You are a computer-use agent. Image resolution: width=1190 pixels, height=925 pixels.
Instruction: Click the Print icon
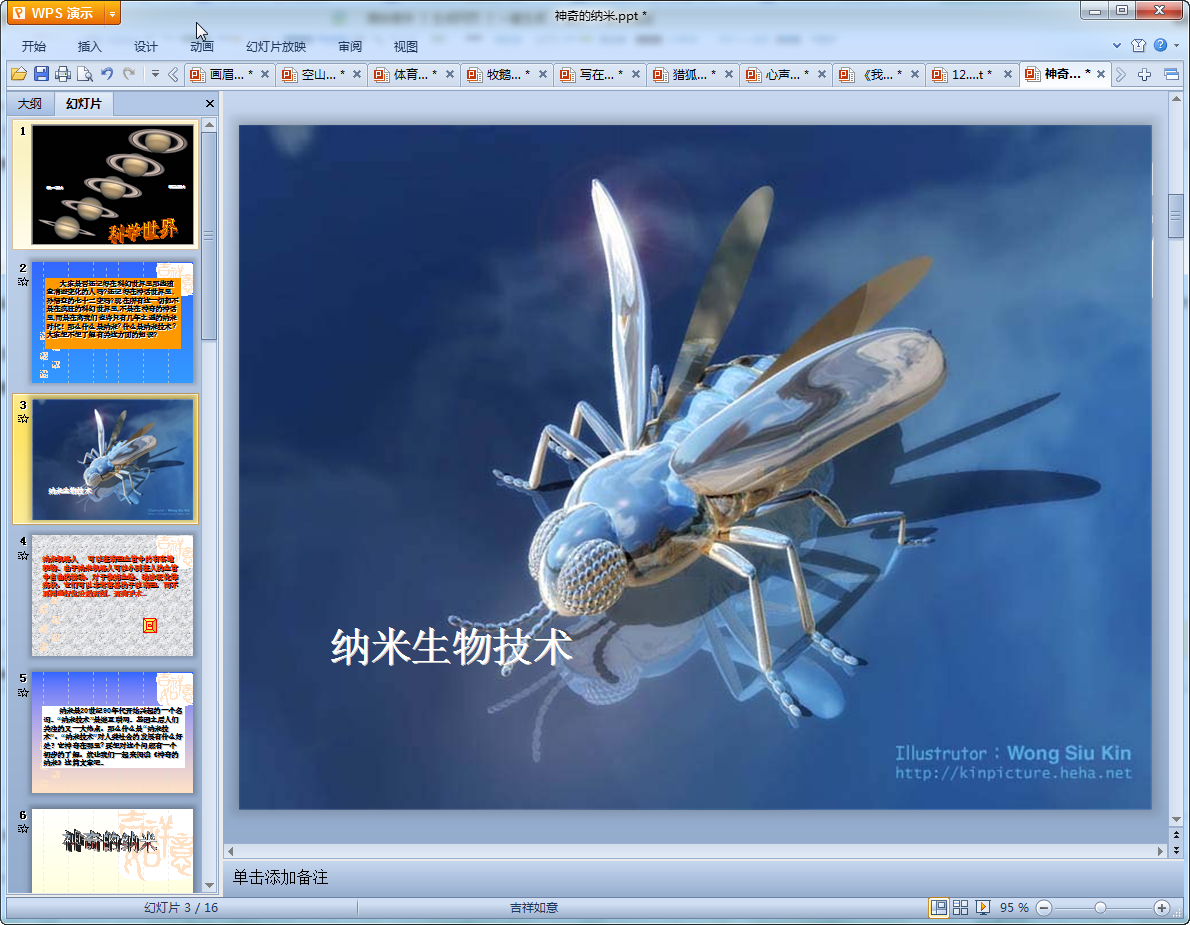63,74
